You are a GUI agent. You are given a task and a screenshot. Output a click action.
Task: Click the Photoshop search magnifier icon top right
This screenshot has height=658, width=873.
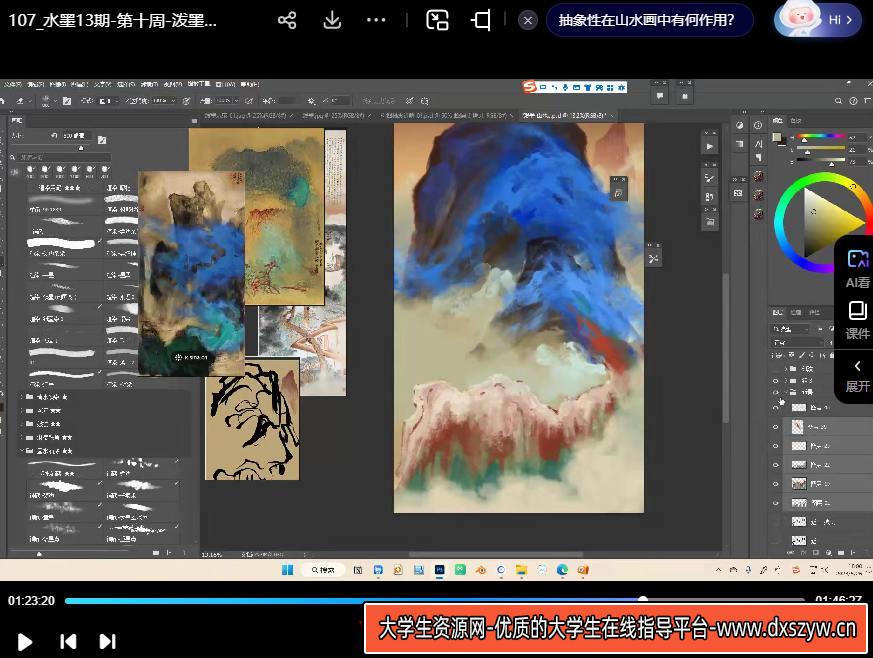(838, 101)
